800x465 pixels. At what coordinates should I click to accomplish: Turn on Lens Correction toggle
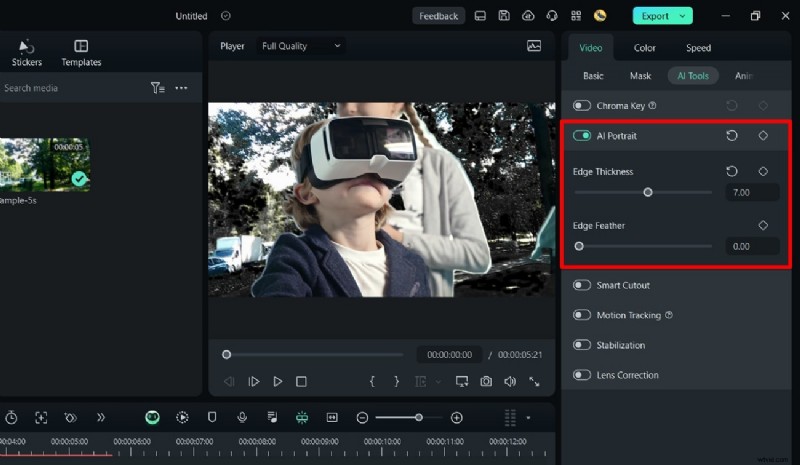tap(582, 375)
